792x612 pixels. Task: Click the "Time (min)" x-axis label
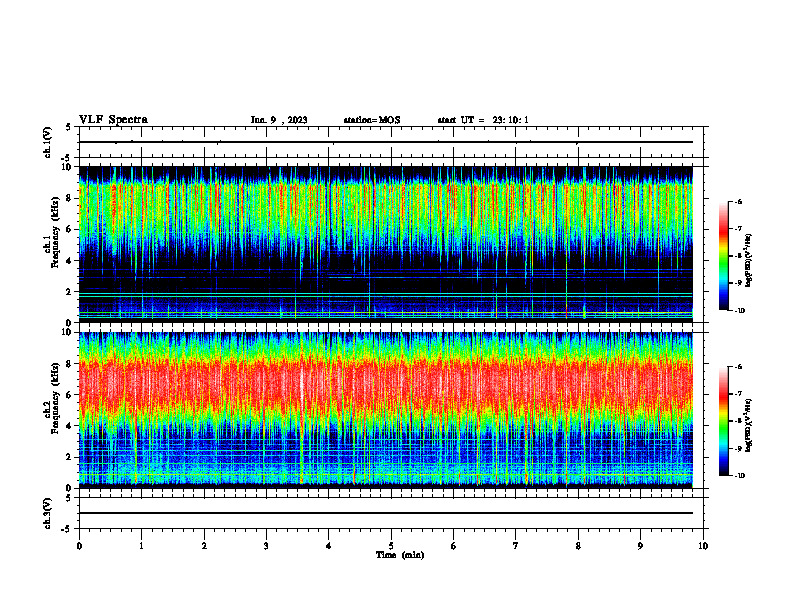(400, 555)
